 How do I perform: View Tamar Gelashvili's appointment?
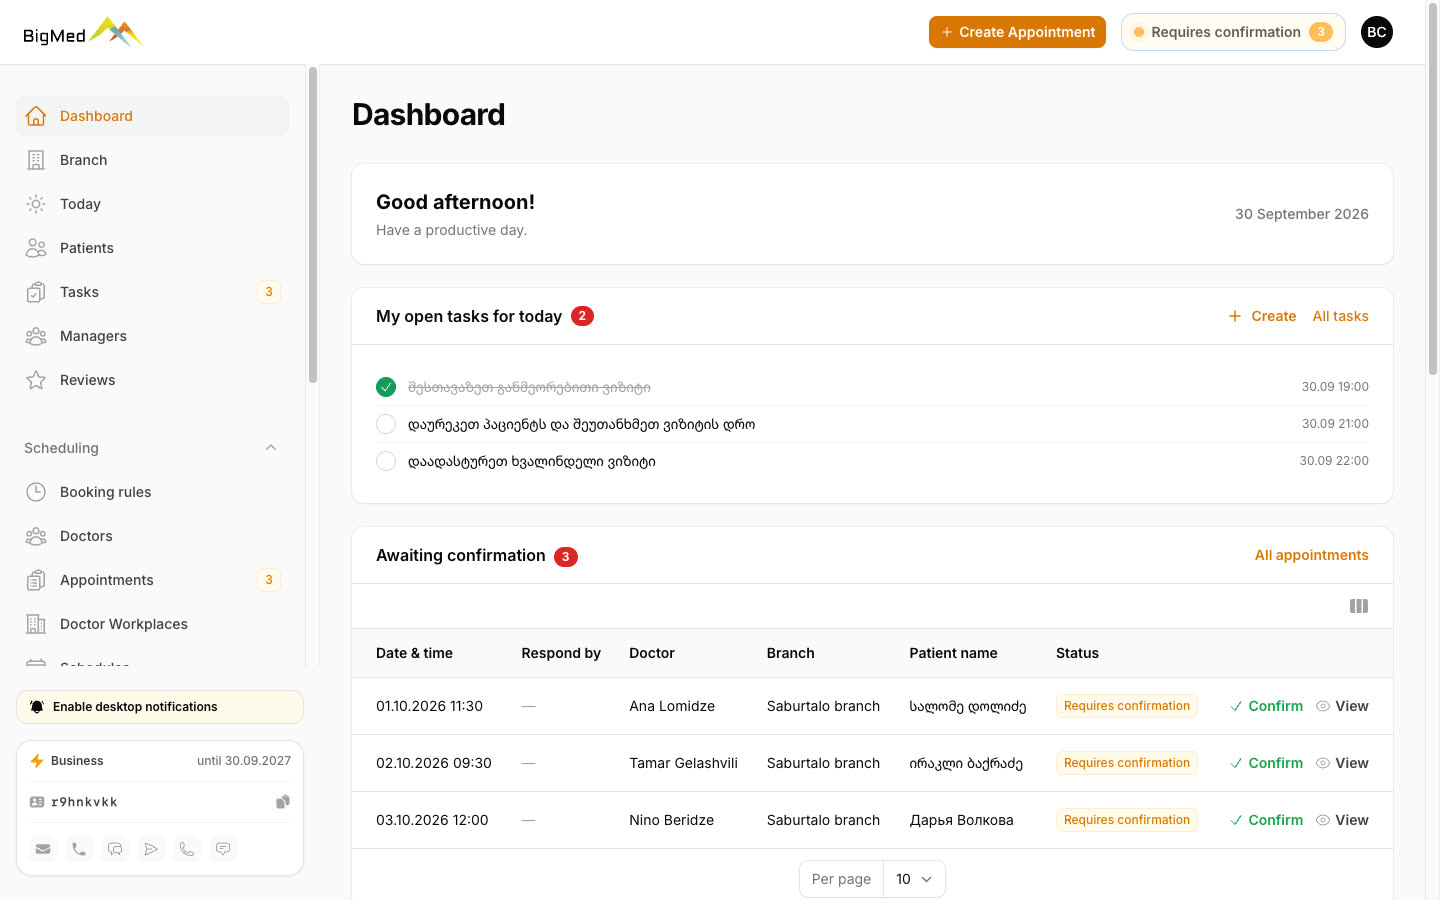pos(1342,763)
